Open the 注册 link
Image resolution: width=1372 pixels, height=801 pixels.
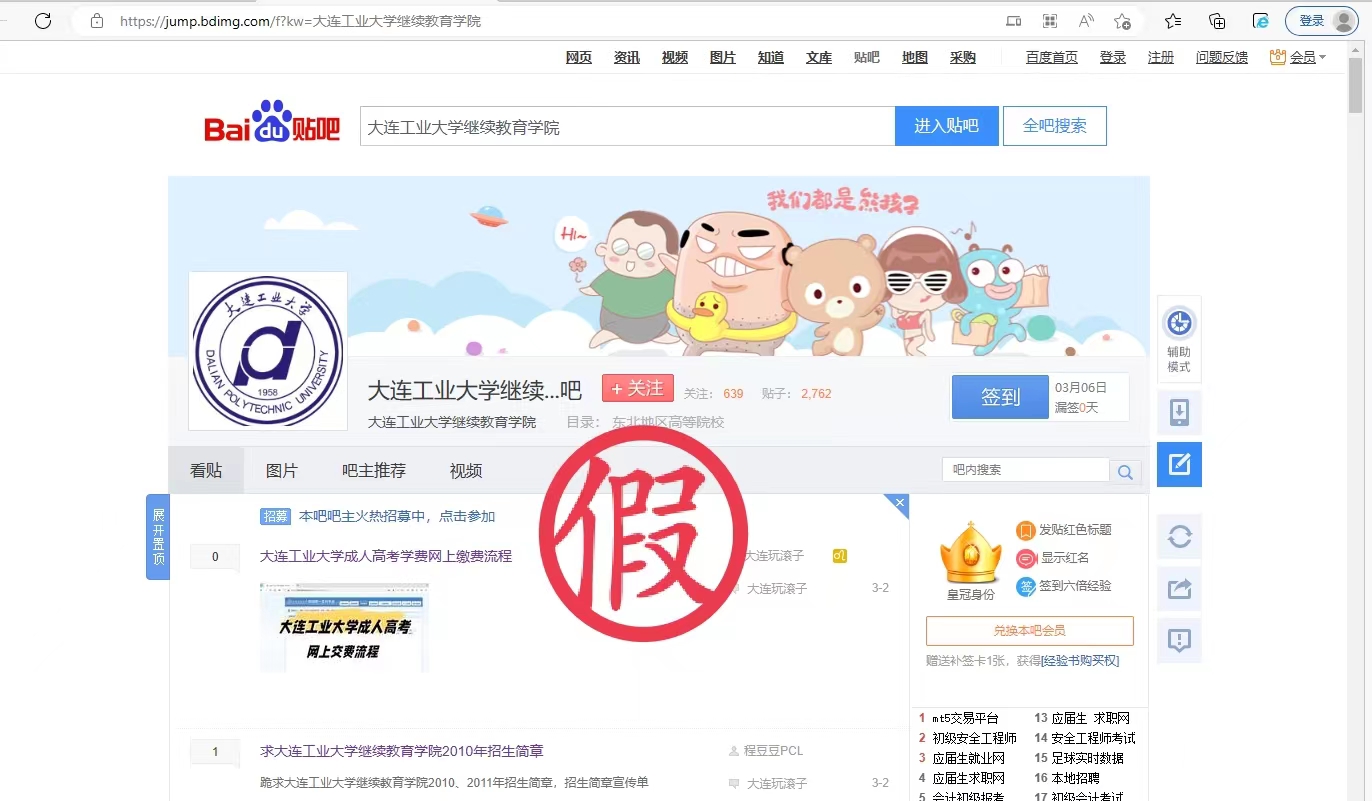[1161, 57]
